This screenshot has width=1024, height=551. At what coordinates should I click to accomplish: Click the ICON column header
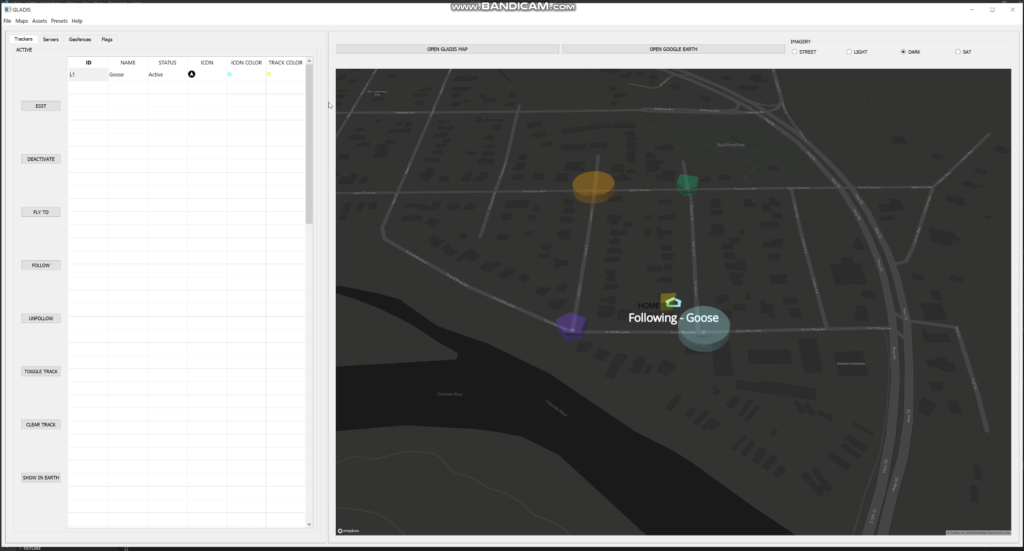tap(207, 63)
